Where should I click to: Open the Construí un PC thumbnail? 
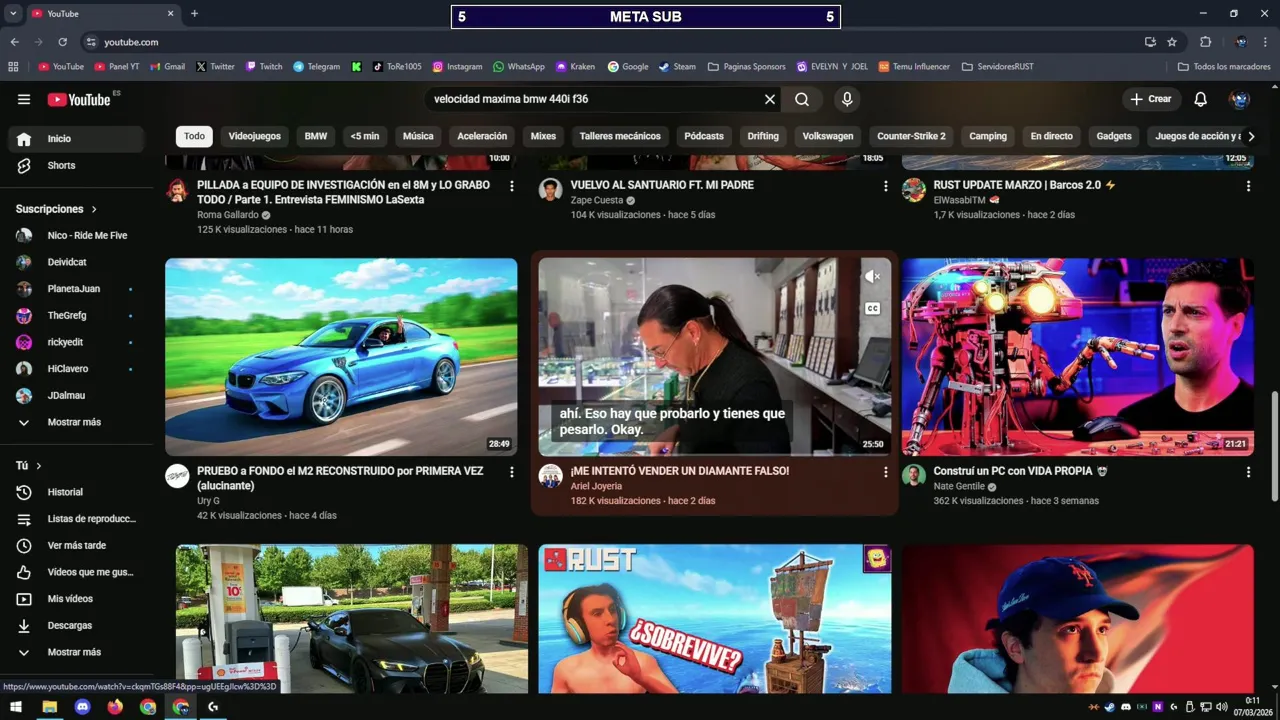click(x=1078, y=357)
